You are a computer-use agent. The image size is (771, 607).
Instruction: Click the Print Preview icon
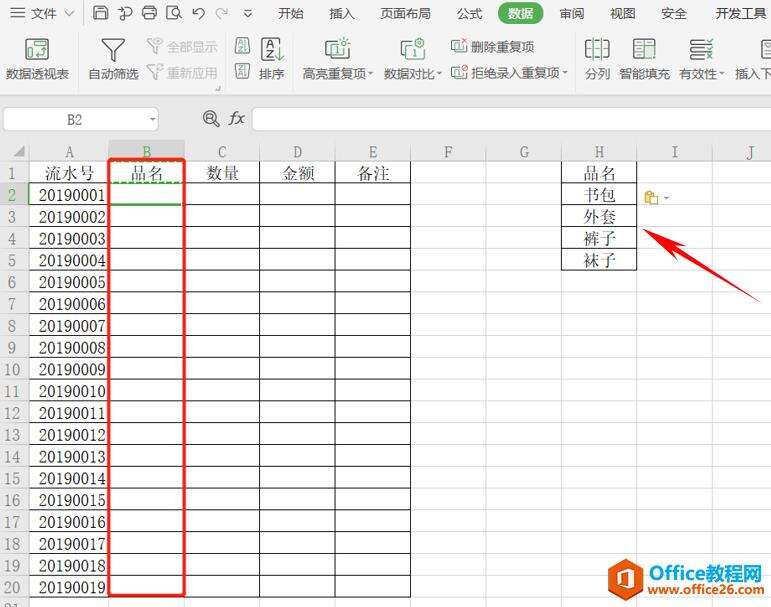[174, 13]
